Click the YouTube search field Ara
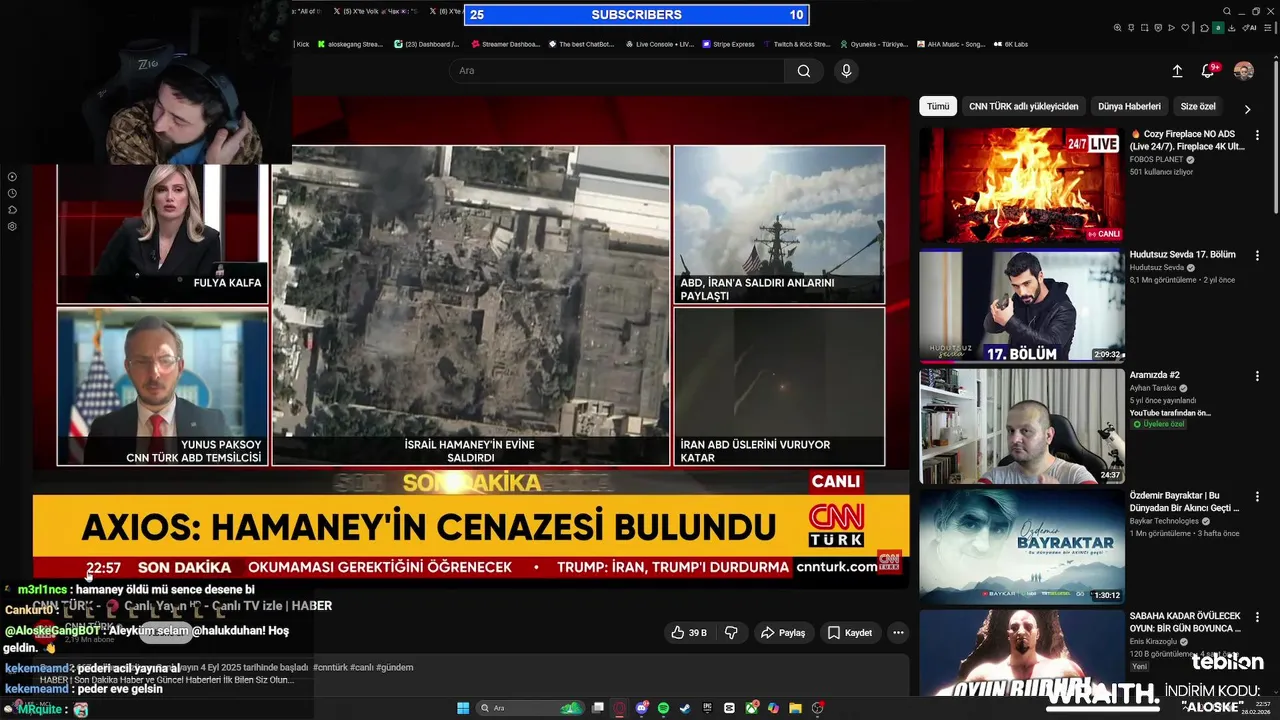 616,71
